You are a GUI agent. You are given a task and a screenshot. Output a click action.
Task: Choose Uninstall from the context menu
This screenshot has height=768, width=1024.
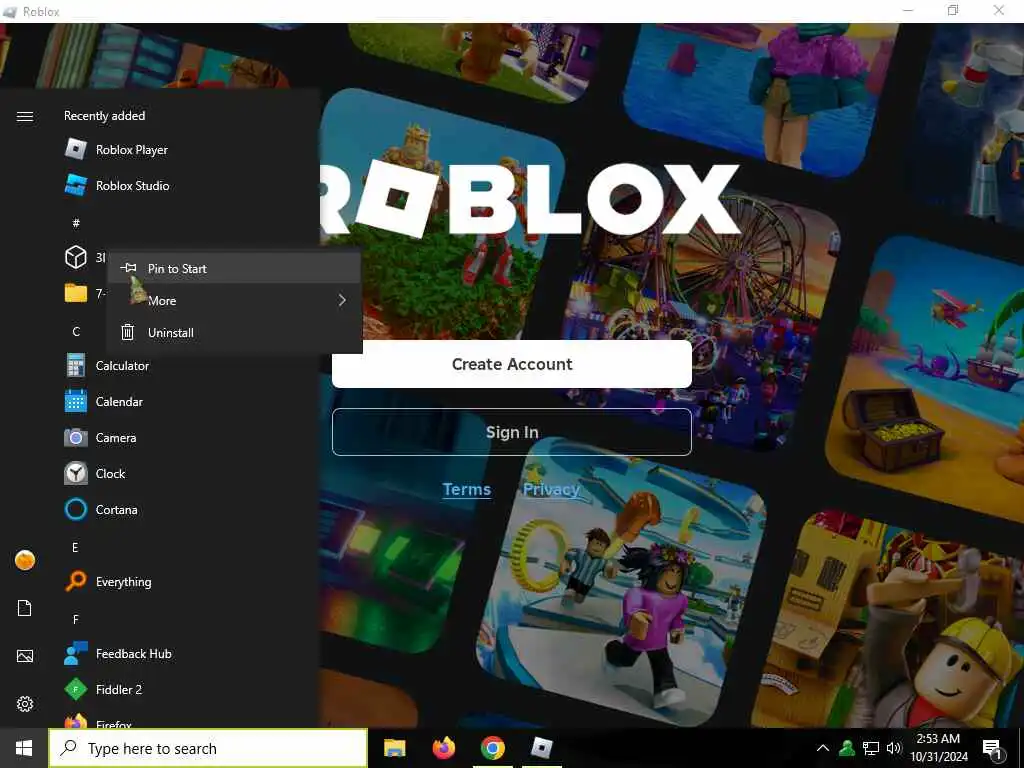point(235,332)
